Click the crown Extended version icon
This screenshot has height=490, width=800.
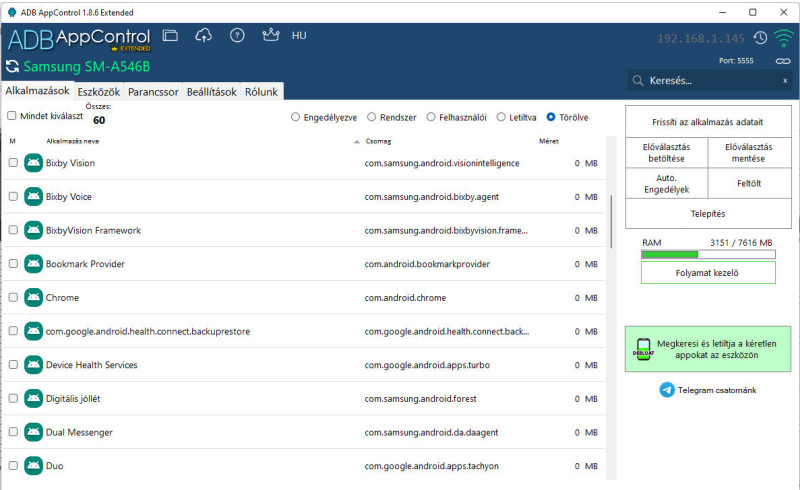tap(270, 35)
